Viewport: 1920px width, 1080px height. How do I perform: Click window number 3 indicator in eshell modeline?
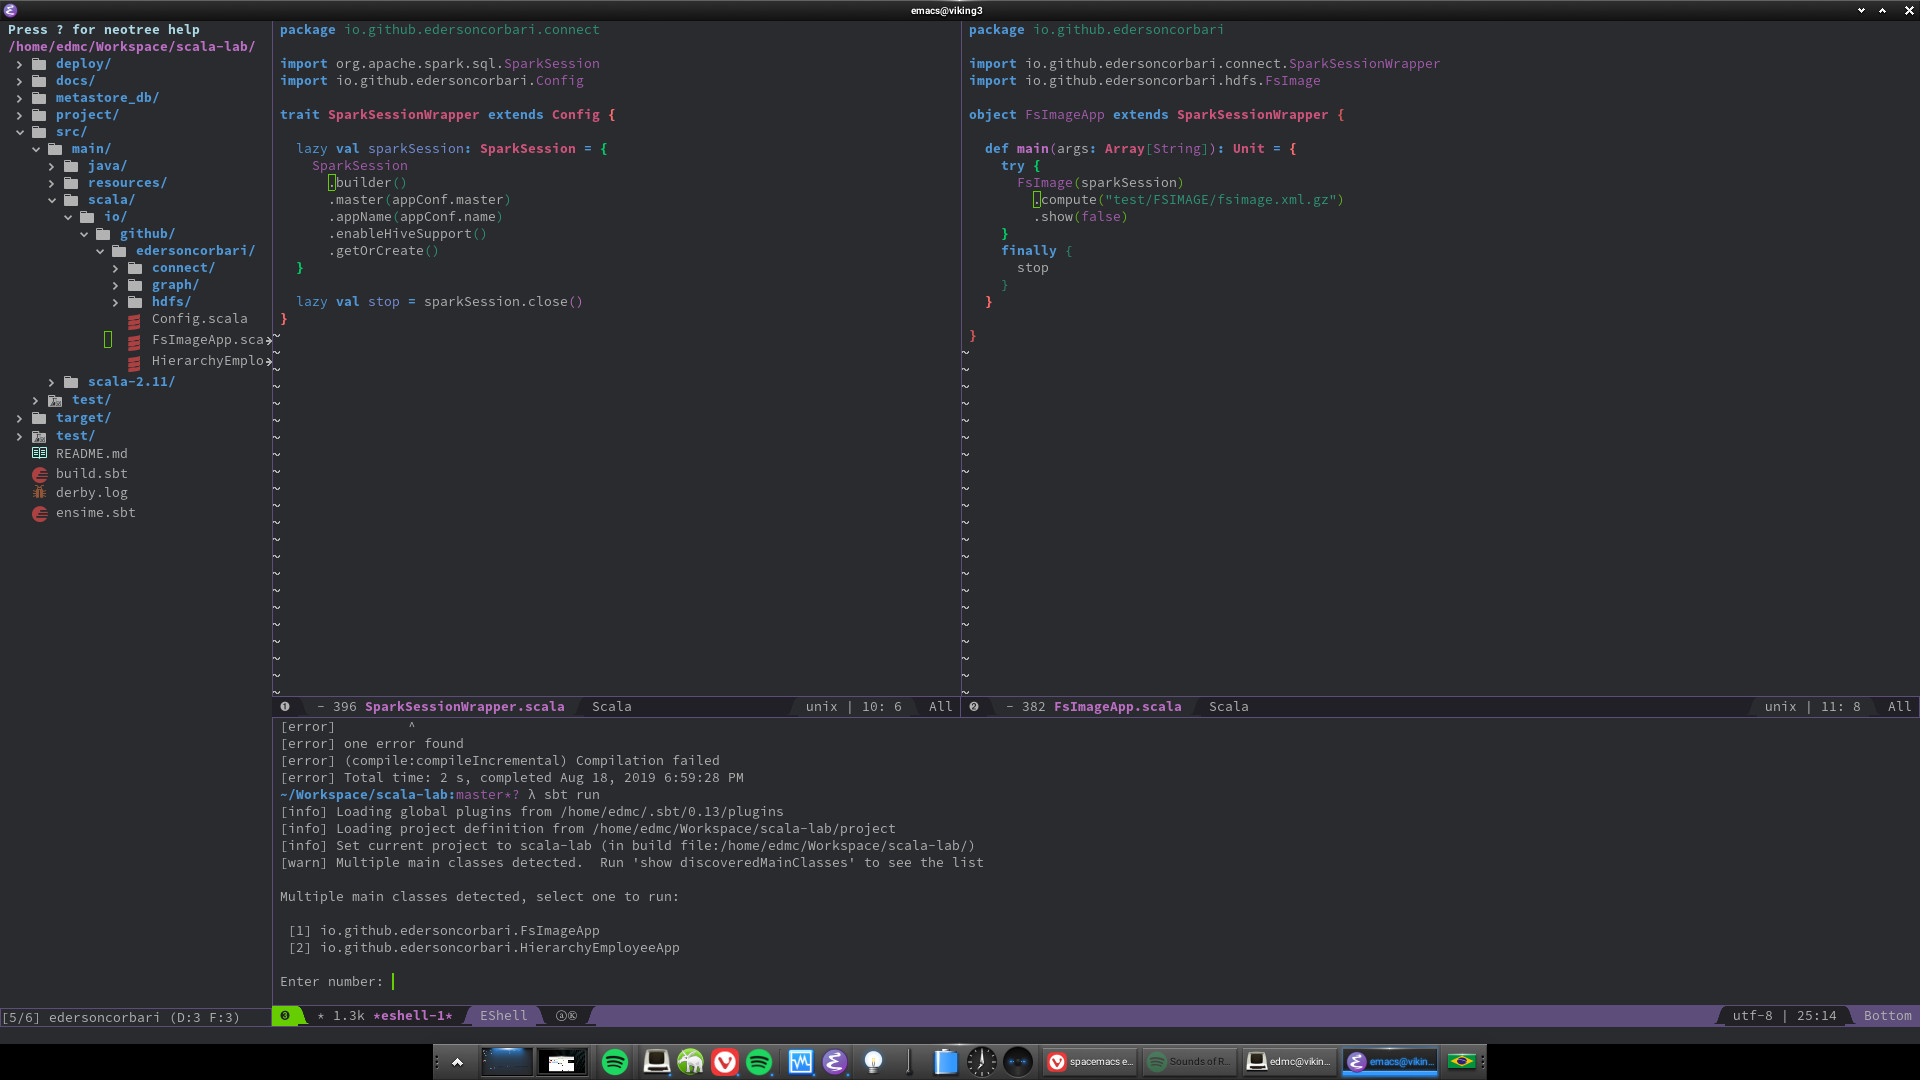[x=285, y=1016]
